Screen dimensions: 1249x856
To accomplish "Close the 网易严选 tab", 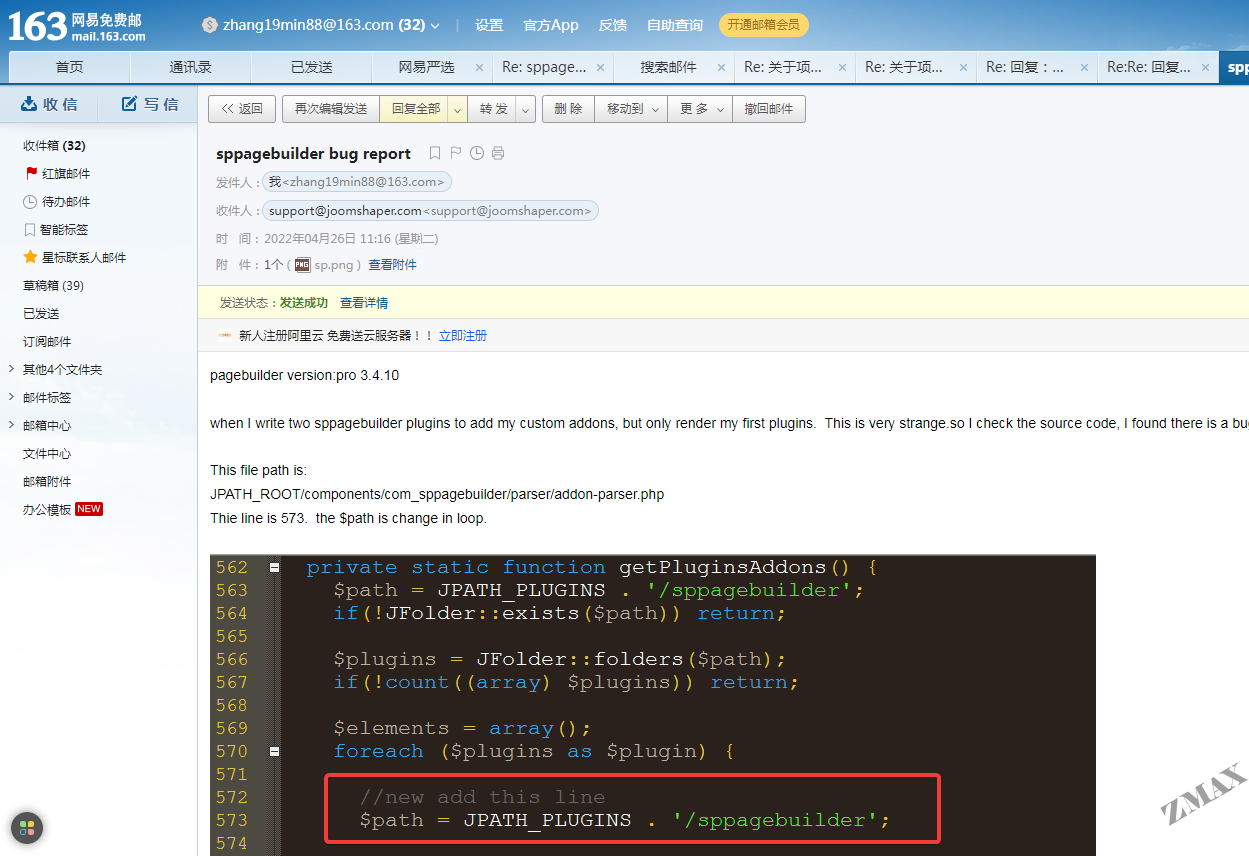I will point(479,68).
